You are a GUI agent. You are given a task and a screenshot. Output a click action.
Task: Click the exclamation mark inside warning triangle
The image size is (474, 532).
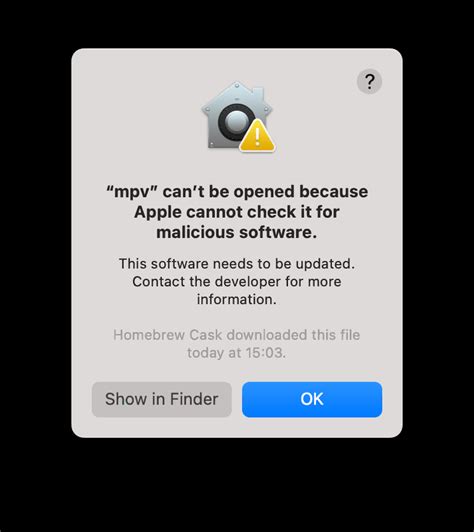pyautogui.click(x=258, y=137)
